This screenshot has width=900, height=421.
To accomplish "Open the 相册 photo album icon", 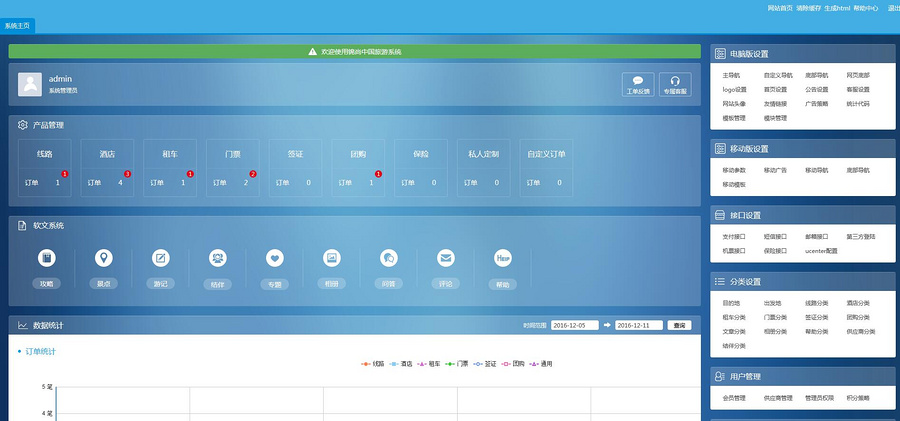I will coord(332,258).
